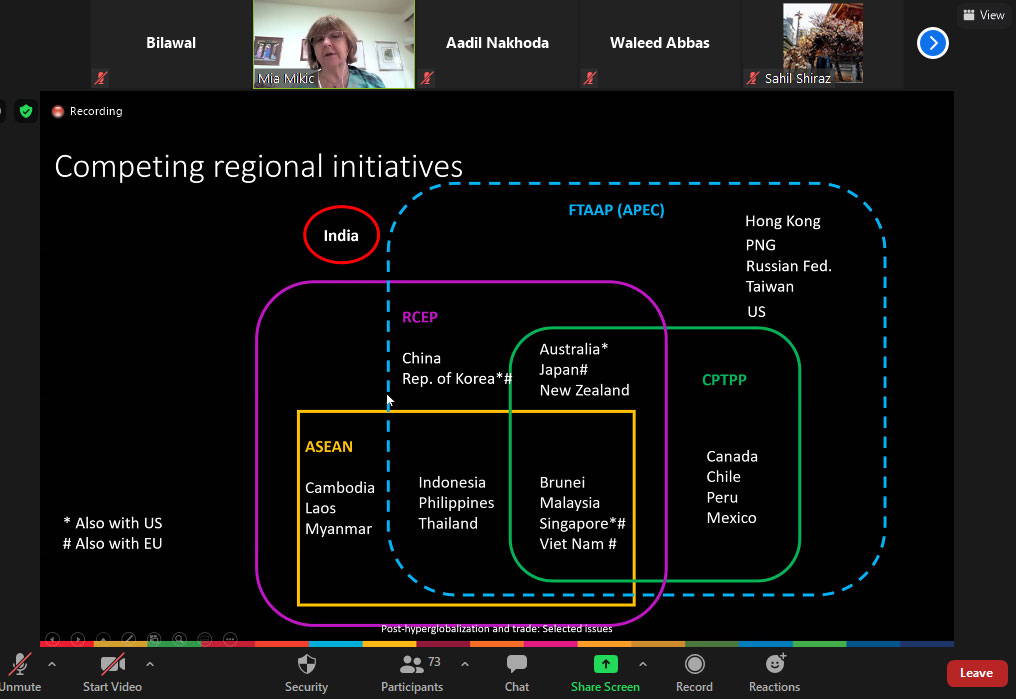Open see-all-slides view in slide controls
1016x699 pixels.
click(154, 639)
